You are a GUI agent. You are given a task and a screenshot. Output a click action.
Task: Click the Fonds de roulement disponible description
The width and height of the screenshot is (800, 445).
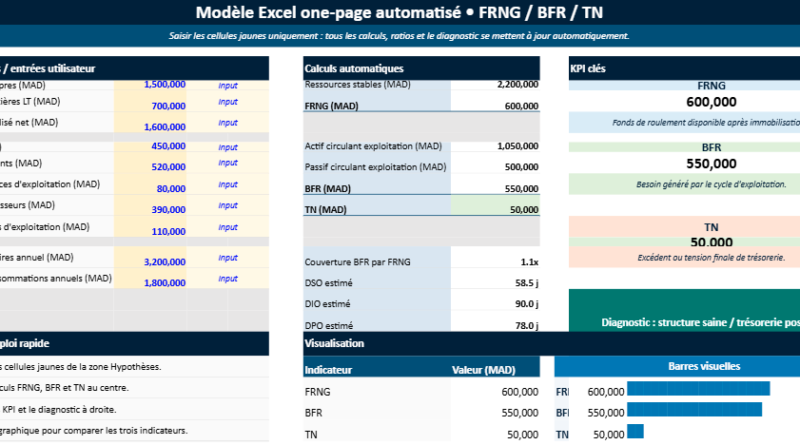[706, 122]
